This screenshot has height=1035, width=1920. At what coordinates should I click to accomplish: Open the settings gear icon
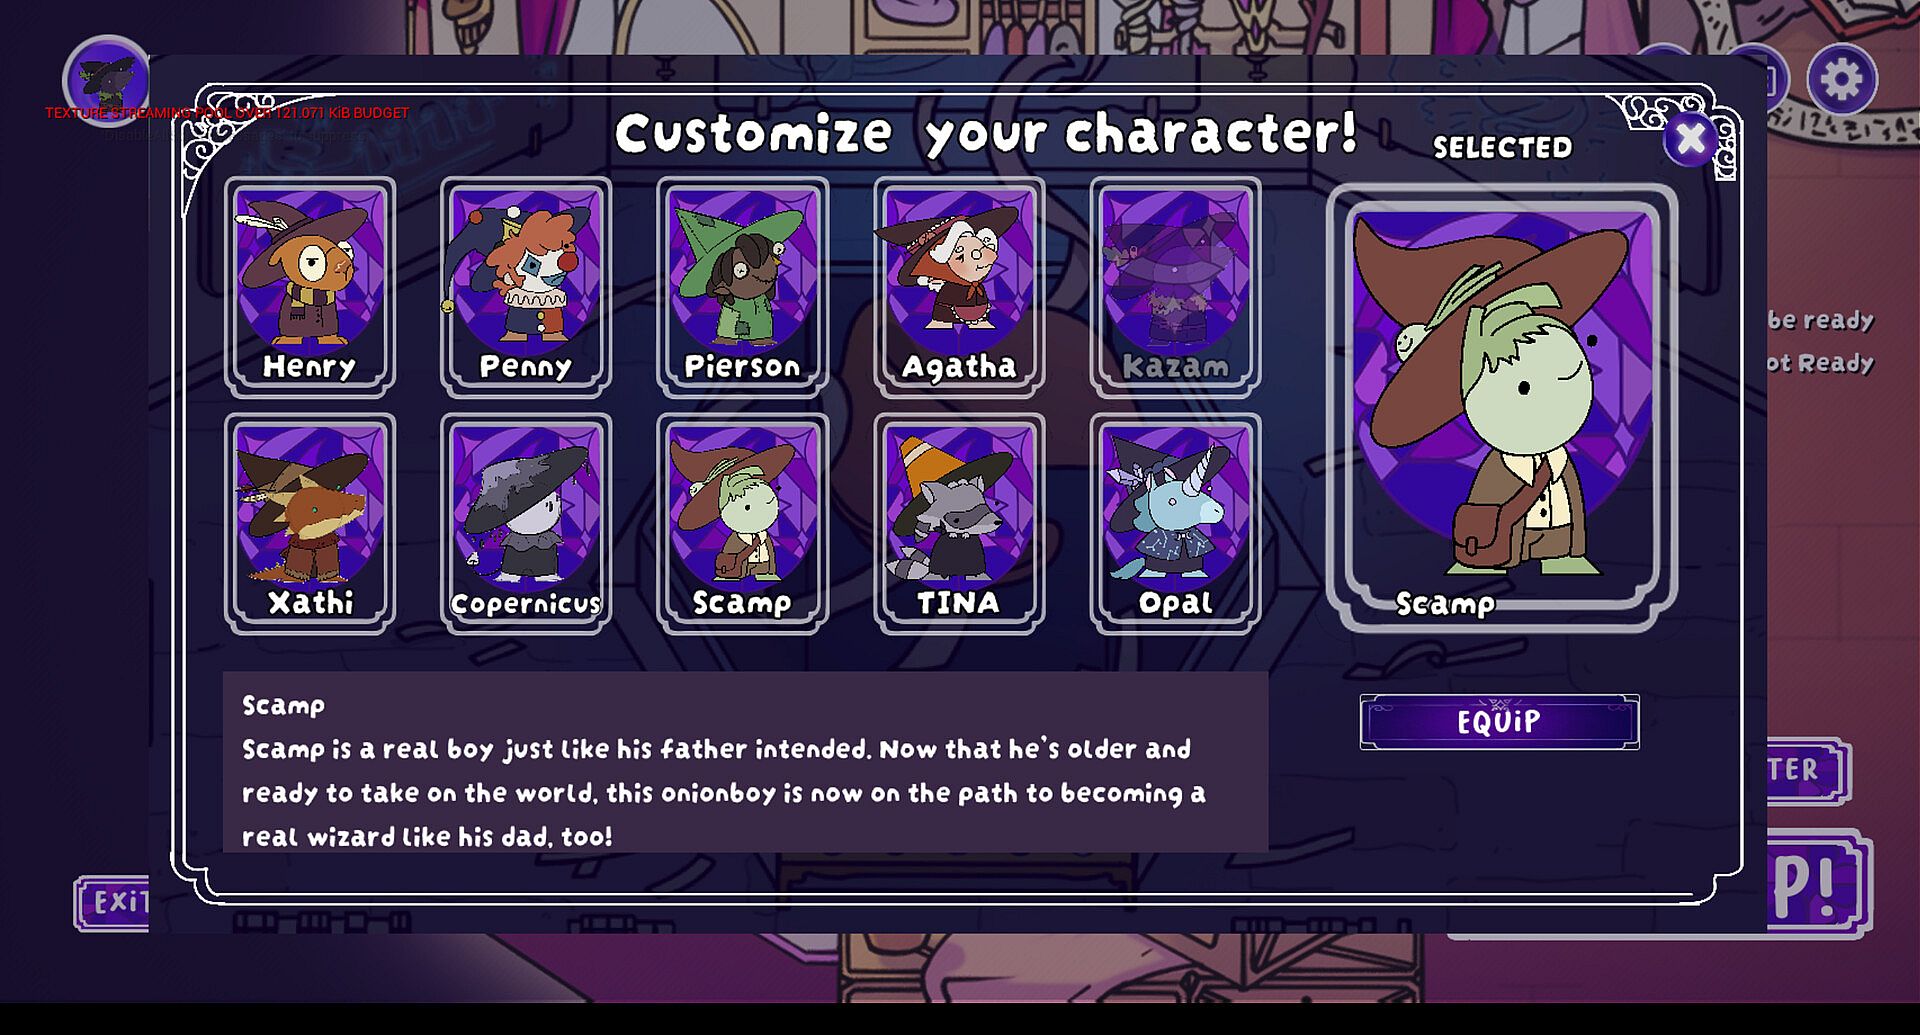click(x=1841, y=80)
